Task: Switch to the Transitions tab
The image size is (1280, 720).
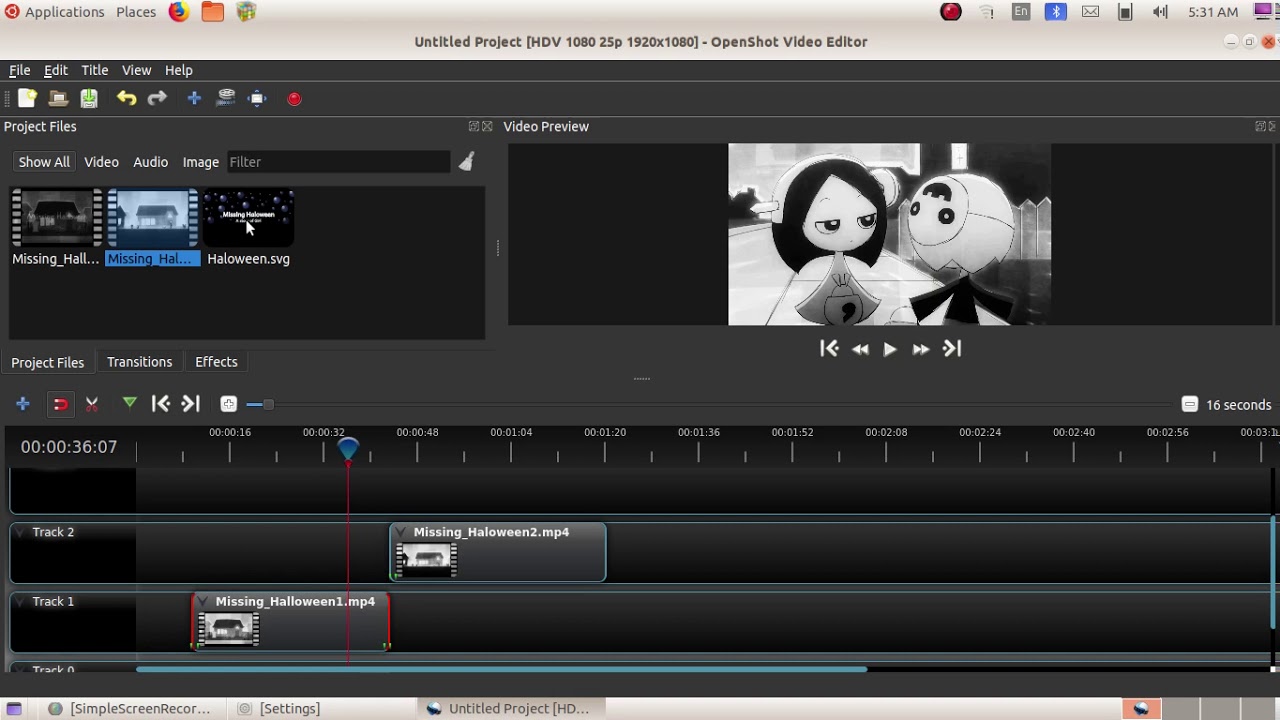Action: 139,362
